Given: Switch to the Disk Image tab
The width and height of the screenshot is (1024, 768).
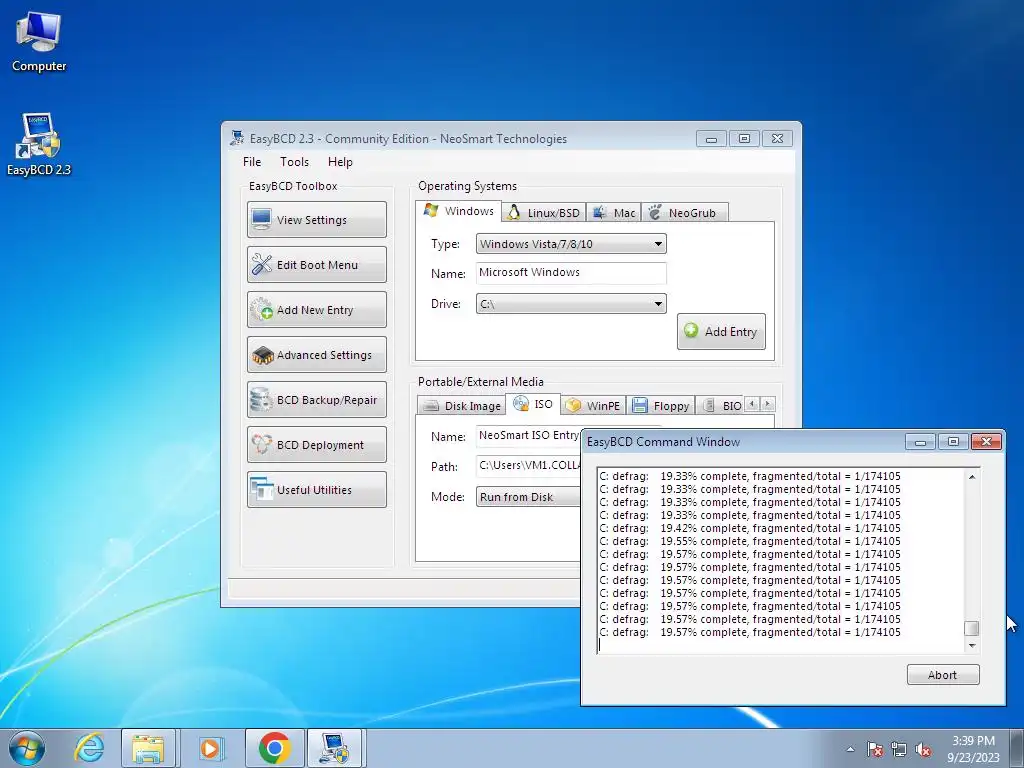Looking at the screenshot, I should click(x=462, y=406).
